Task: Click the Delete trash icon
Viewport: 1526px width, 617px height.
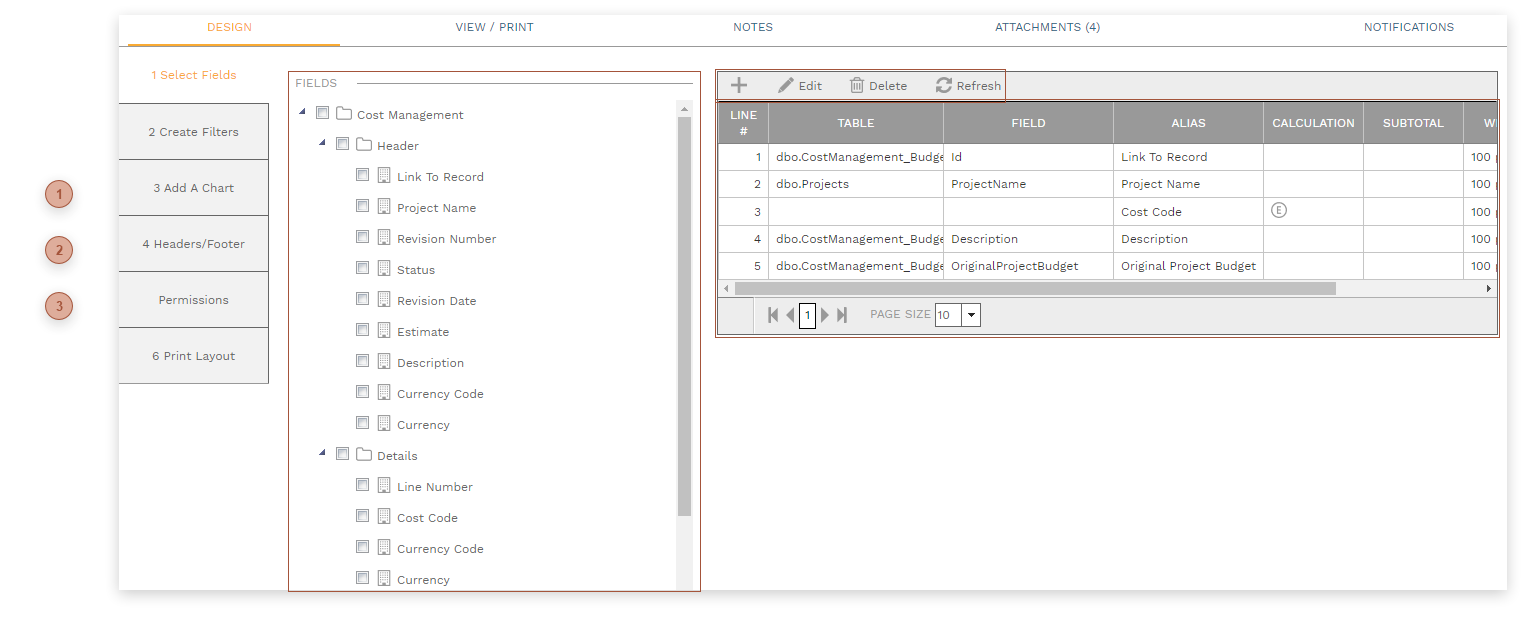Action: coord(857,85)
